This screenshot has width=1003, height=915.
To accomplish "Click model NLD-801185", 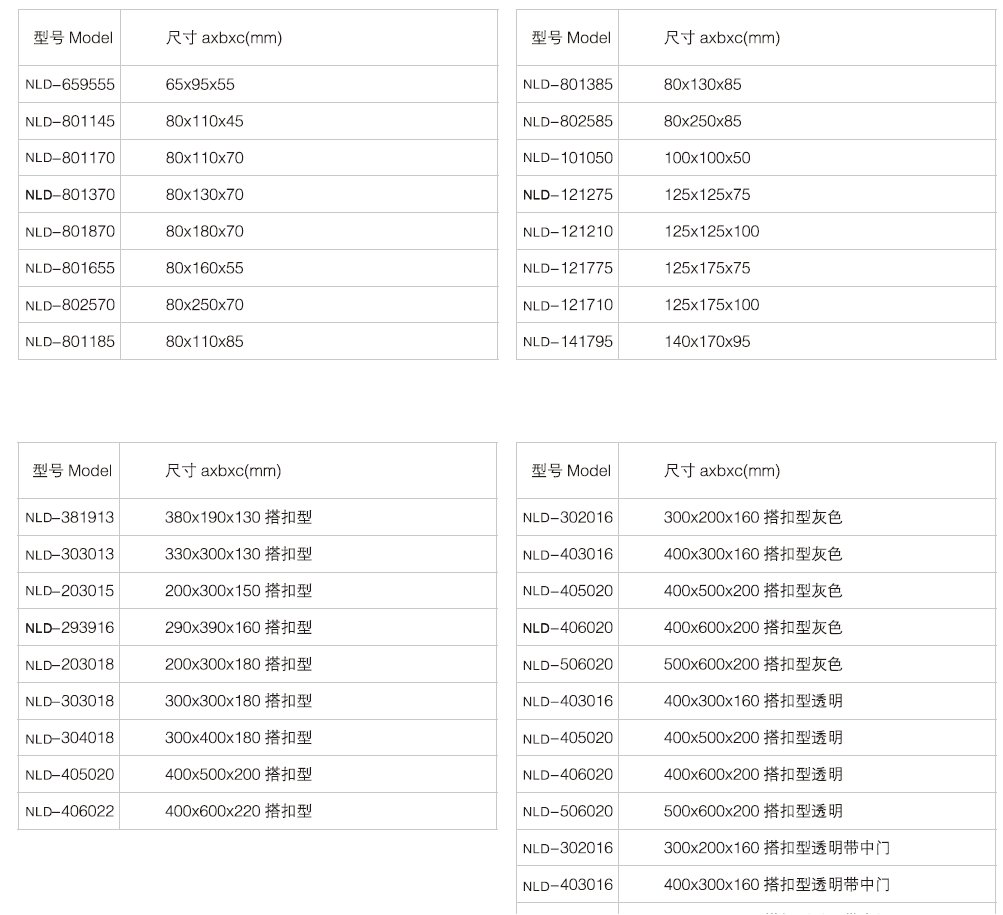I will pyautogui.click(x=70, y=342).
